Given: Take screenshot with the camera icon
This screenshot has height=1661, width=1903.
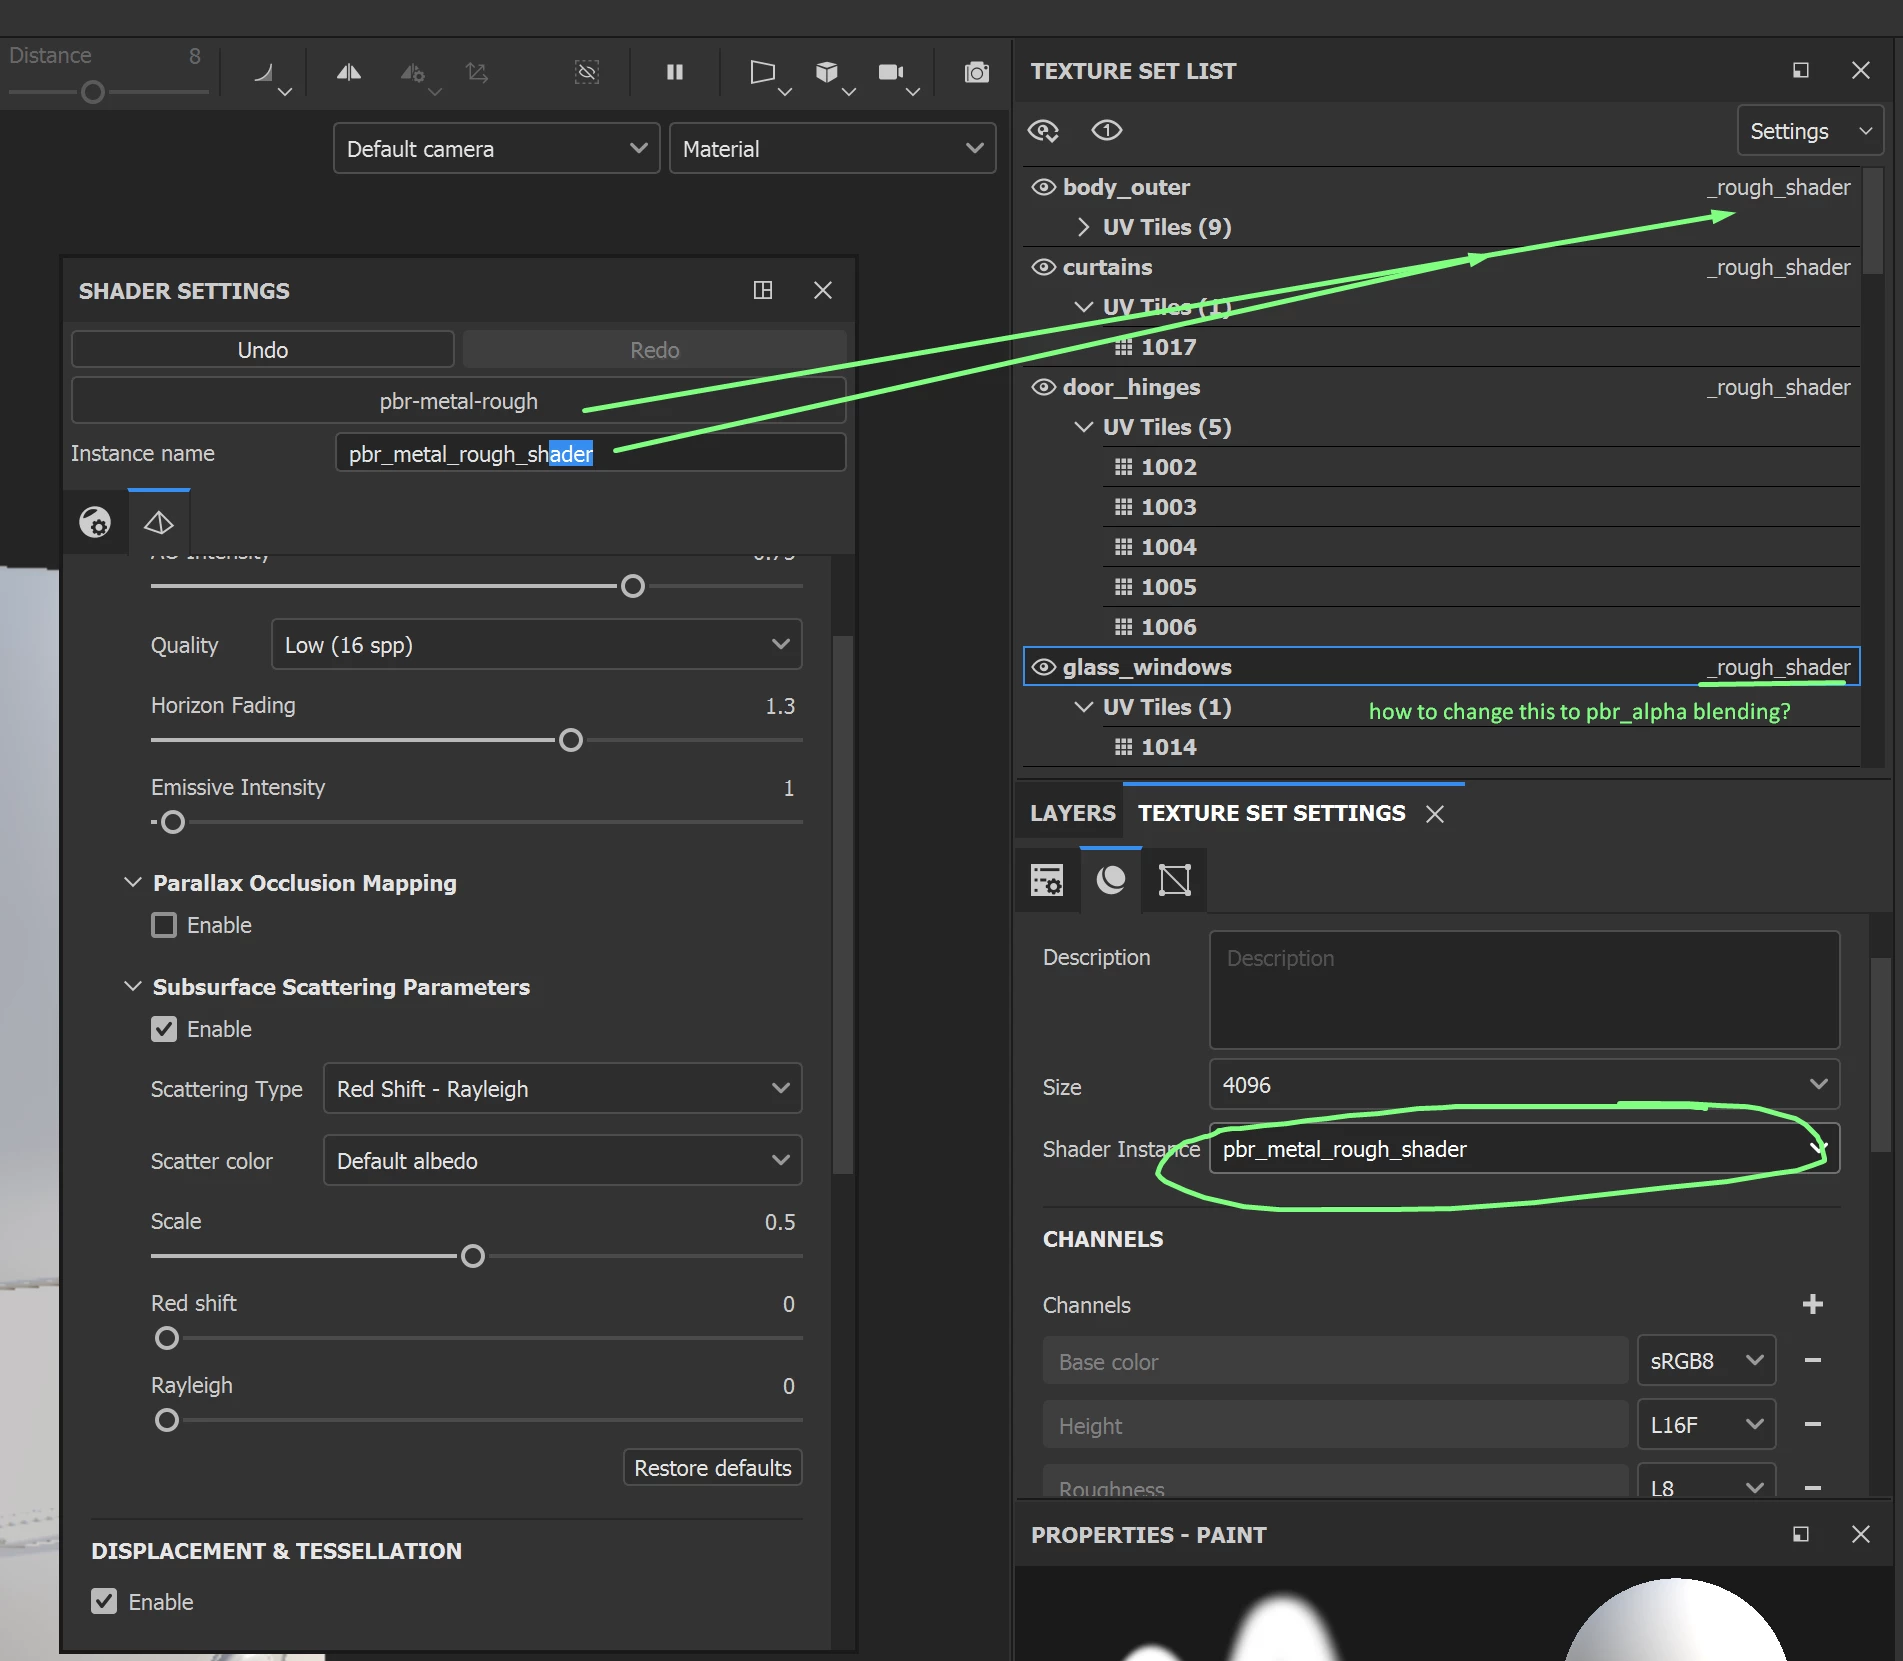Looking at the screenshot, I should point(977,72).
